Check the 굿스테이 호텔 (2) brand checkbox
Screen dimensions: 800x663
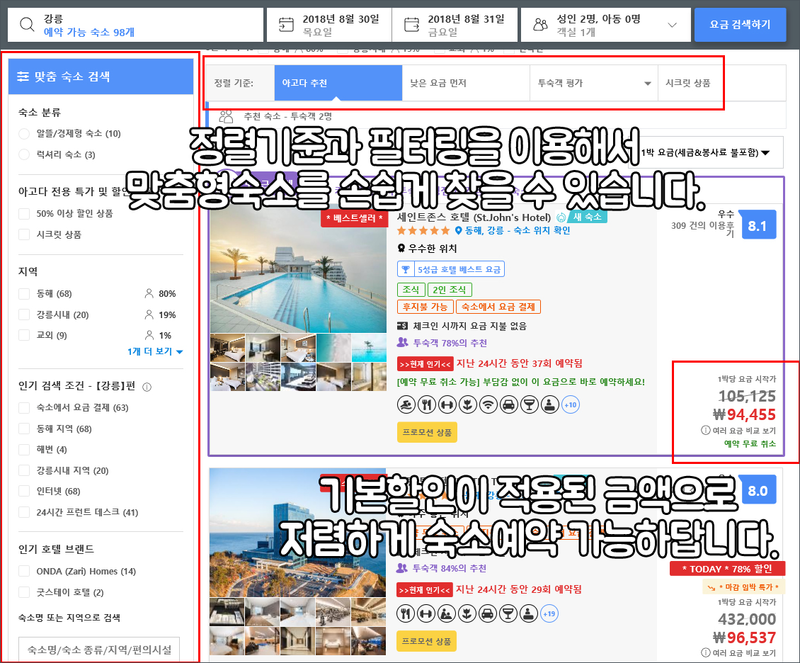24,592
